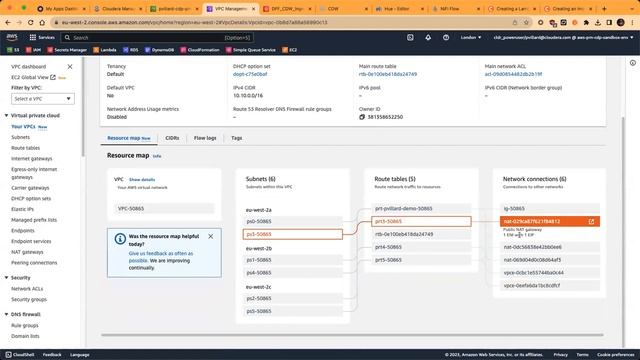
Task: Open the IAM shortcut
Action: coord(33,50)
